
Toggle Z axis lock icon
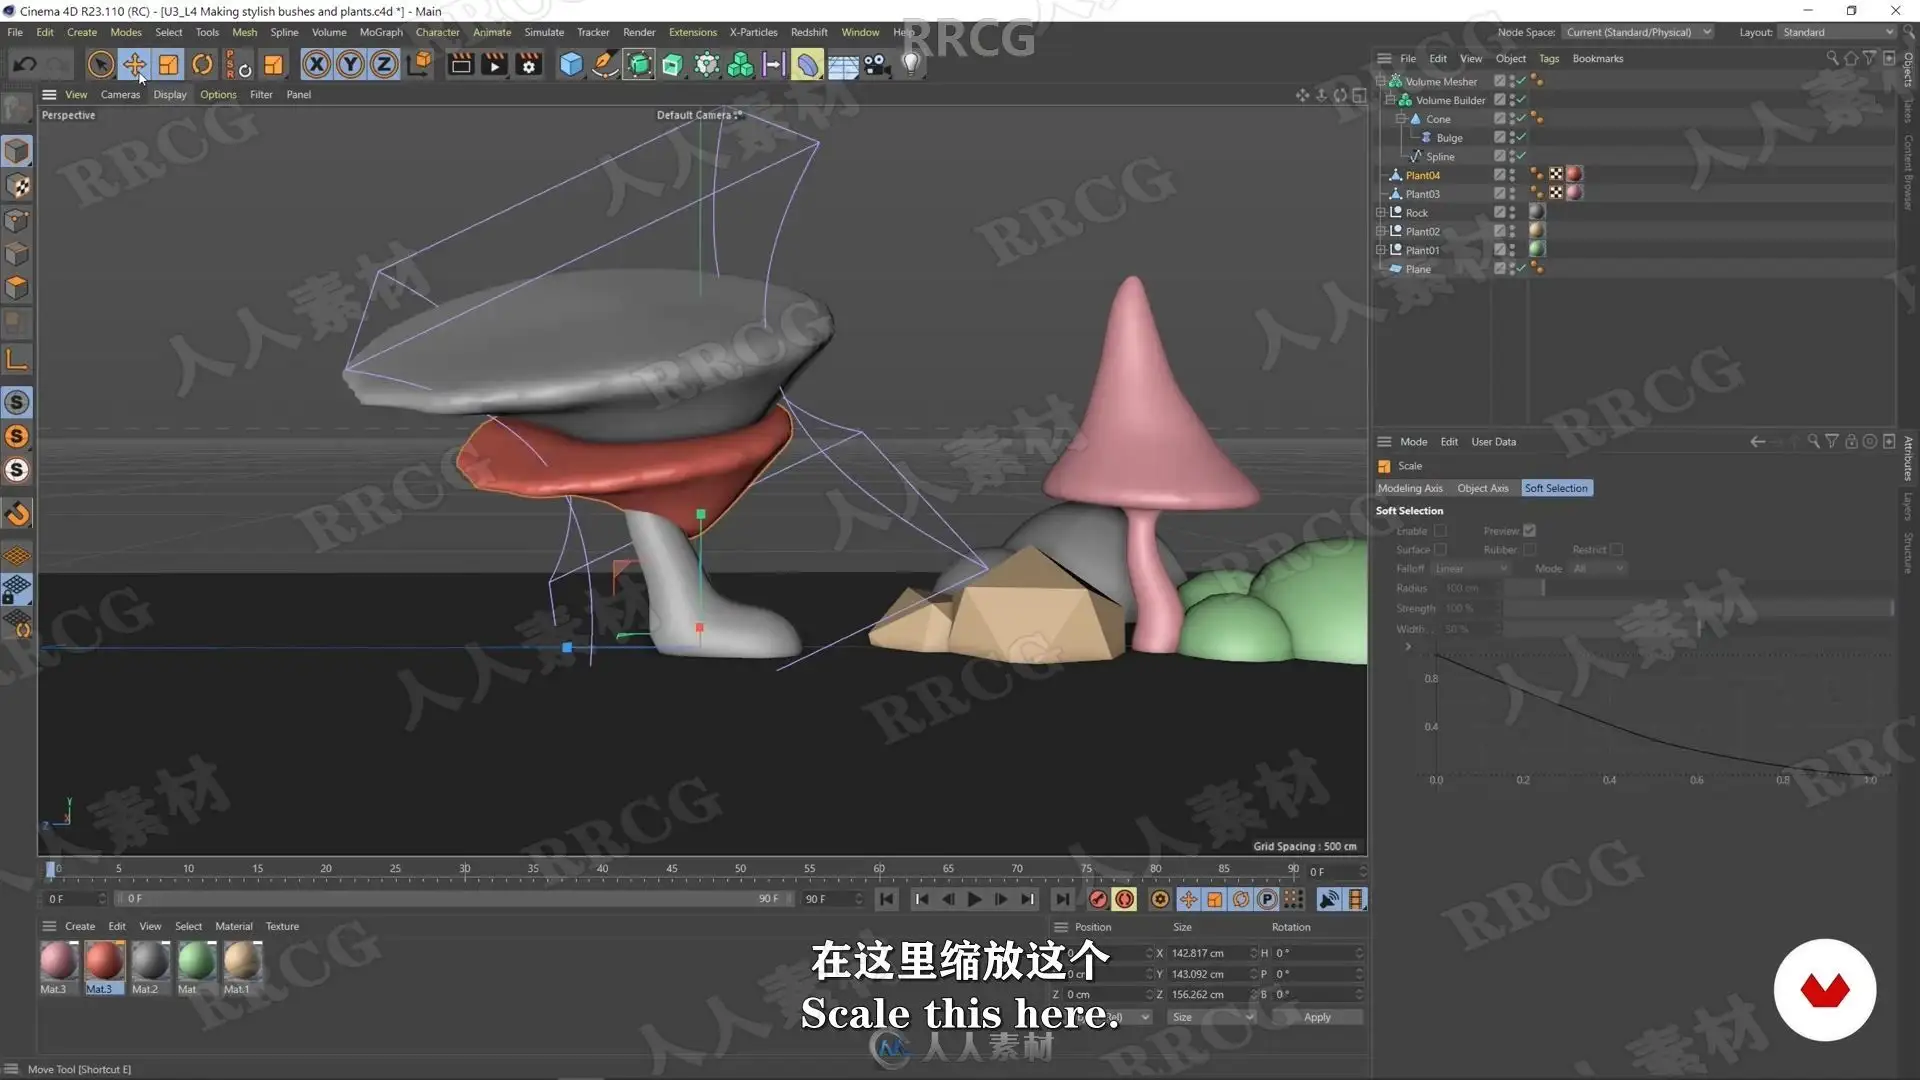coord(384,65)
